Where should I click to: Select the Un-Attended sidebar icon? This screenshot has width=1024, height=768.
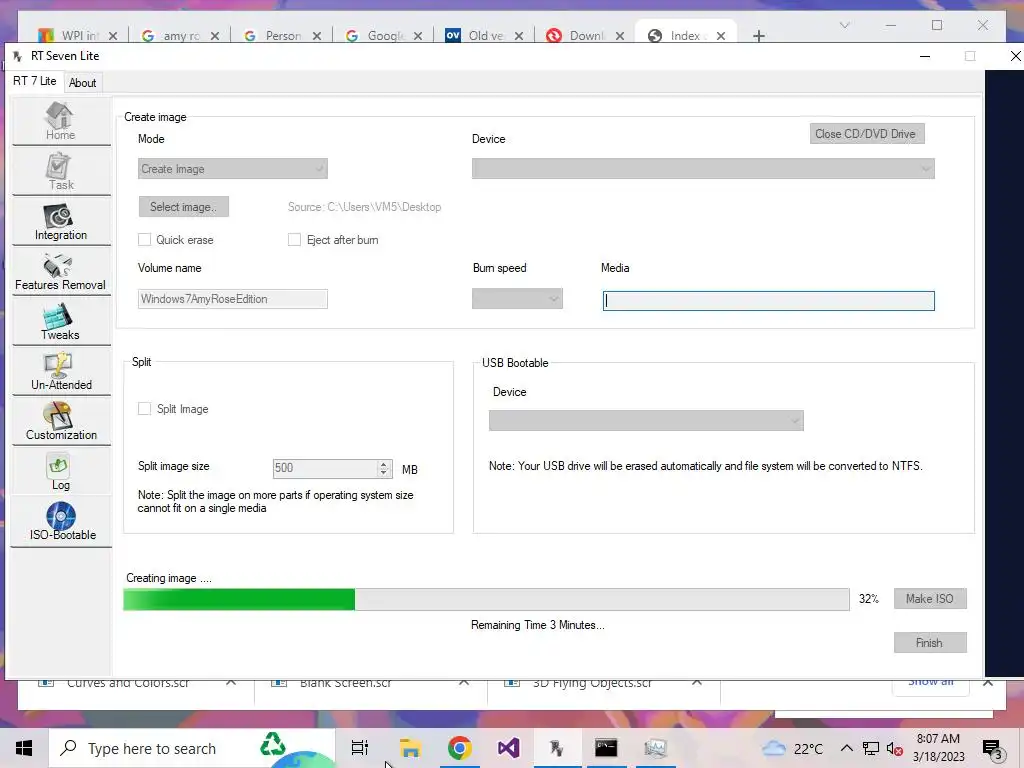click(61, 372)
